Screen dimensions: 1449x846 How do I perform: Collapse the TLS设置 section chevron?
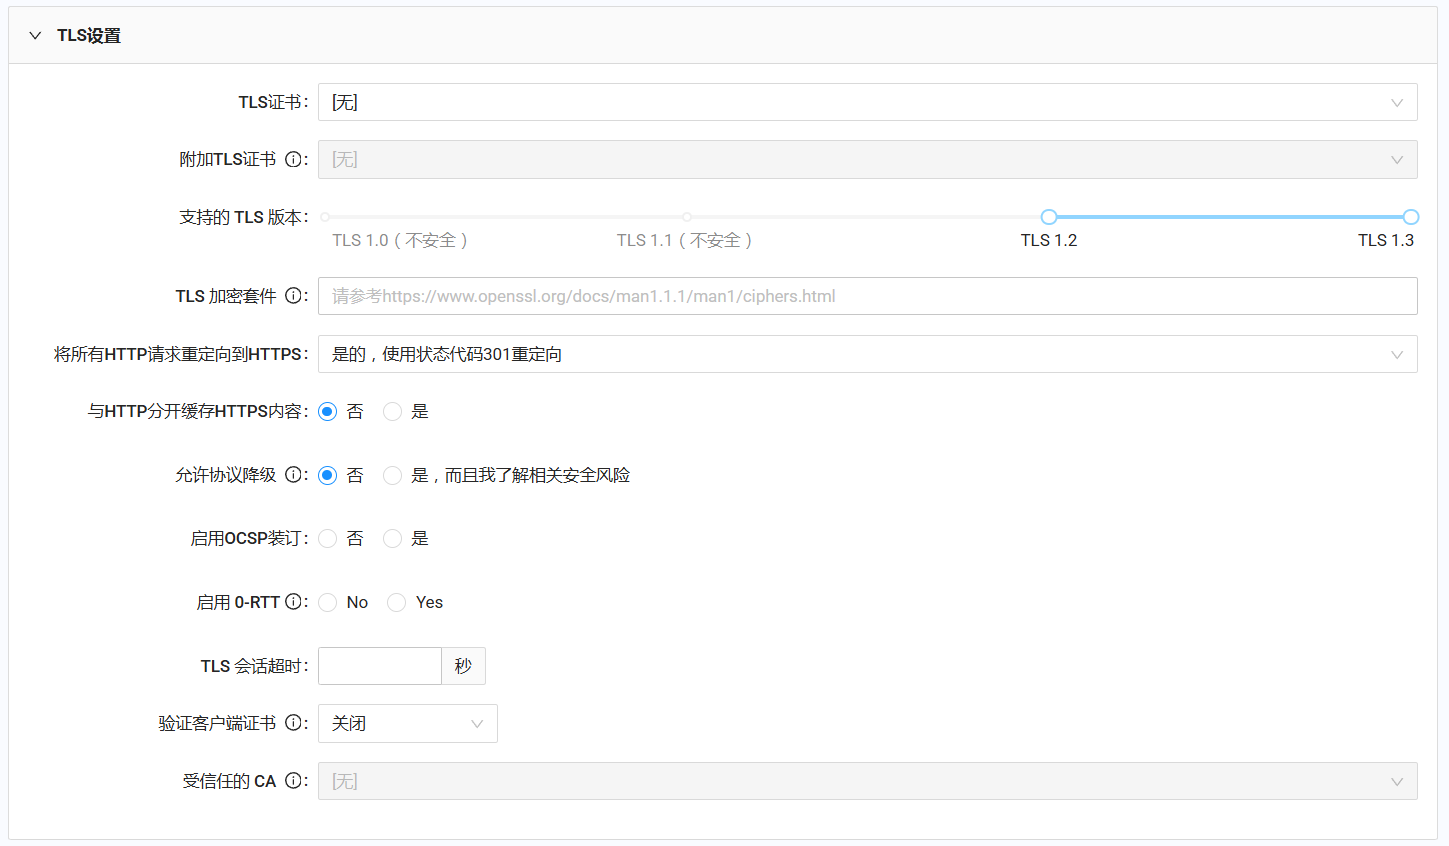click(x=35, y=34)
